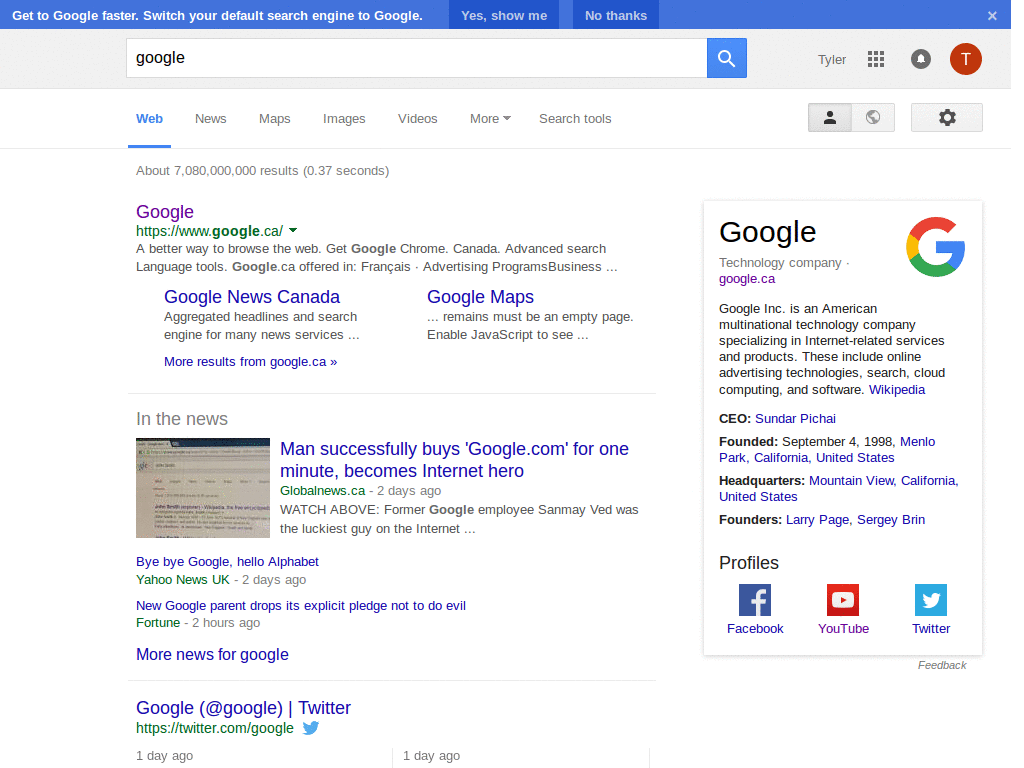Image resolution: width=1024 pixels, height=768 pixels.
Task: Open the Wikipedia link in description
Action: [x=897, y=390]
